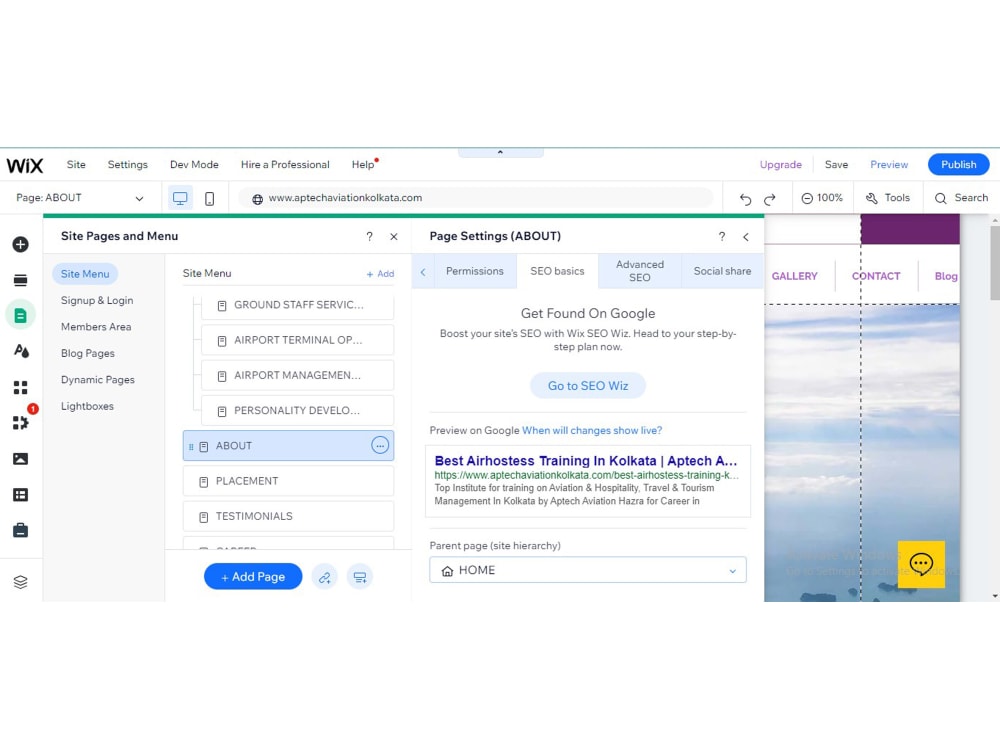Open the Media image icon in sidebar
Image resolution: width=1000 pixels, height=750 pixels.
coord(20,459)
